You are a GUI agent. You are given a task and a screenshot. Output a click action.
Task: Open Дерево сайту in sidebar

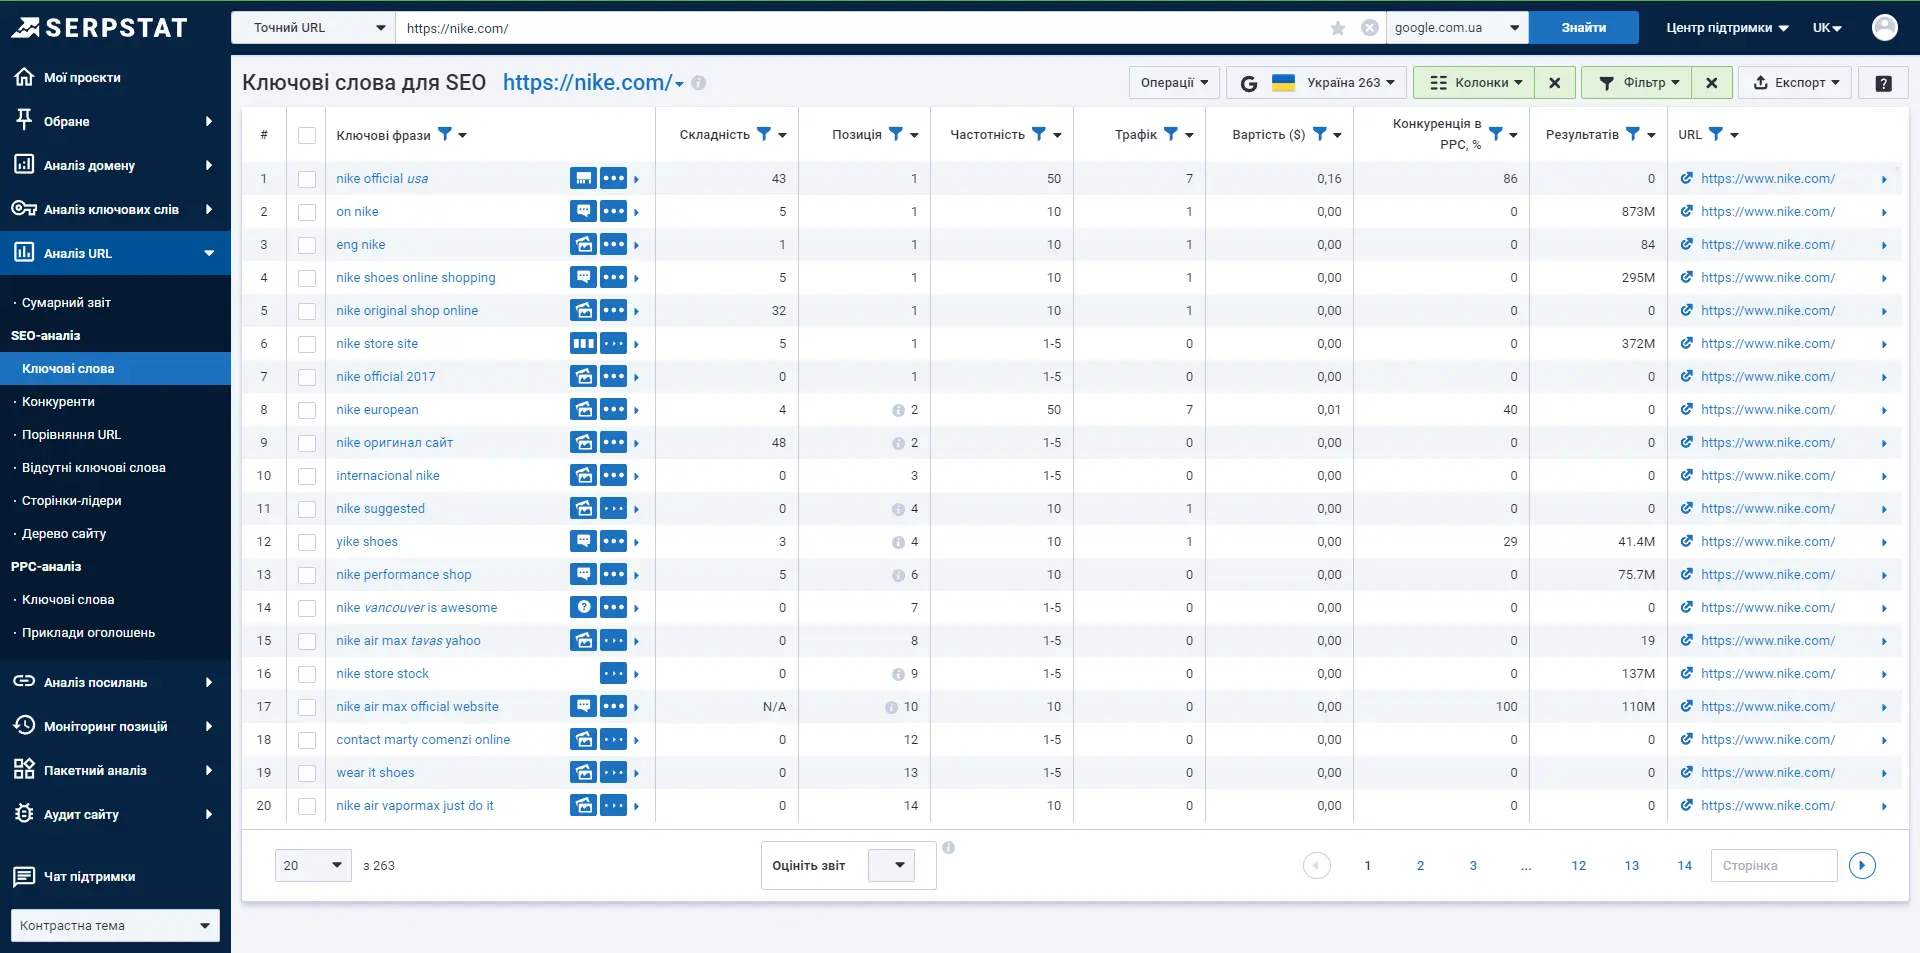pos(64,533)
